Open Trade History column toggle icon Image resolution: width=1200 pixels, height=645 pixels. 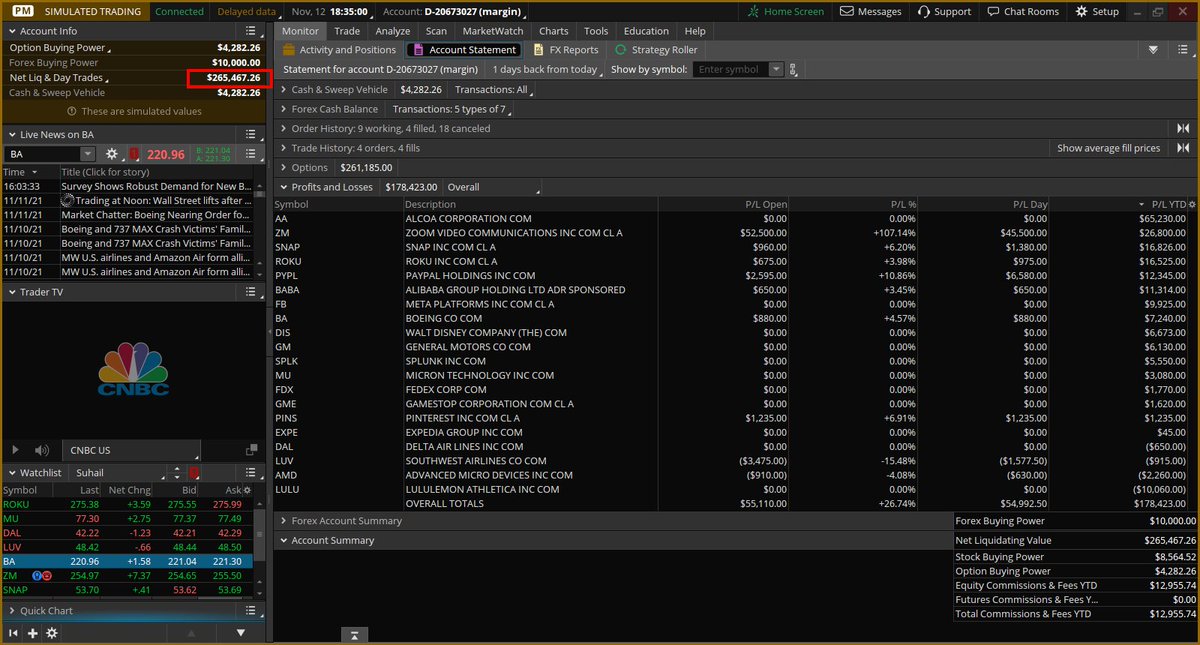pos(1183,148)
